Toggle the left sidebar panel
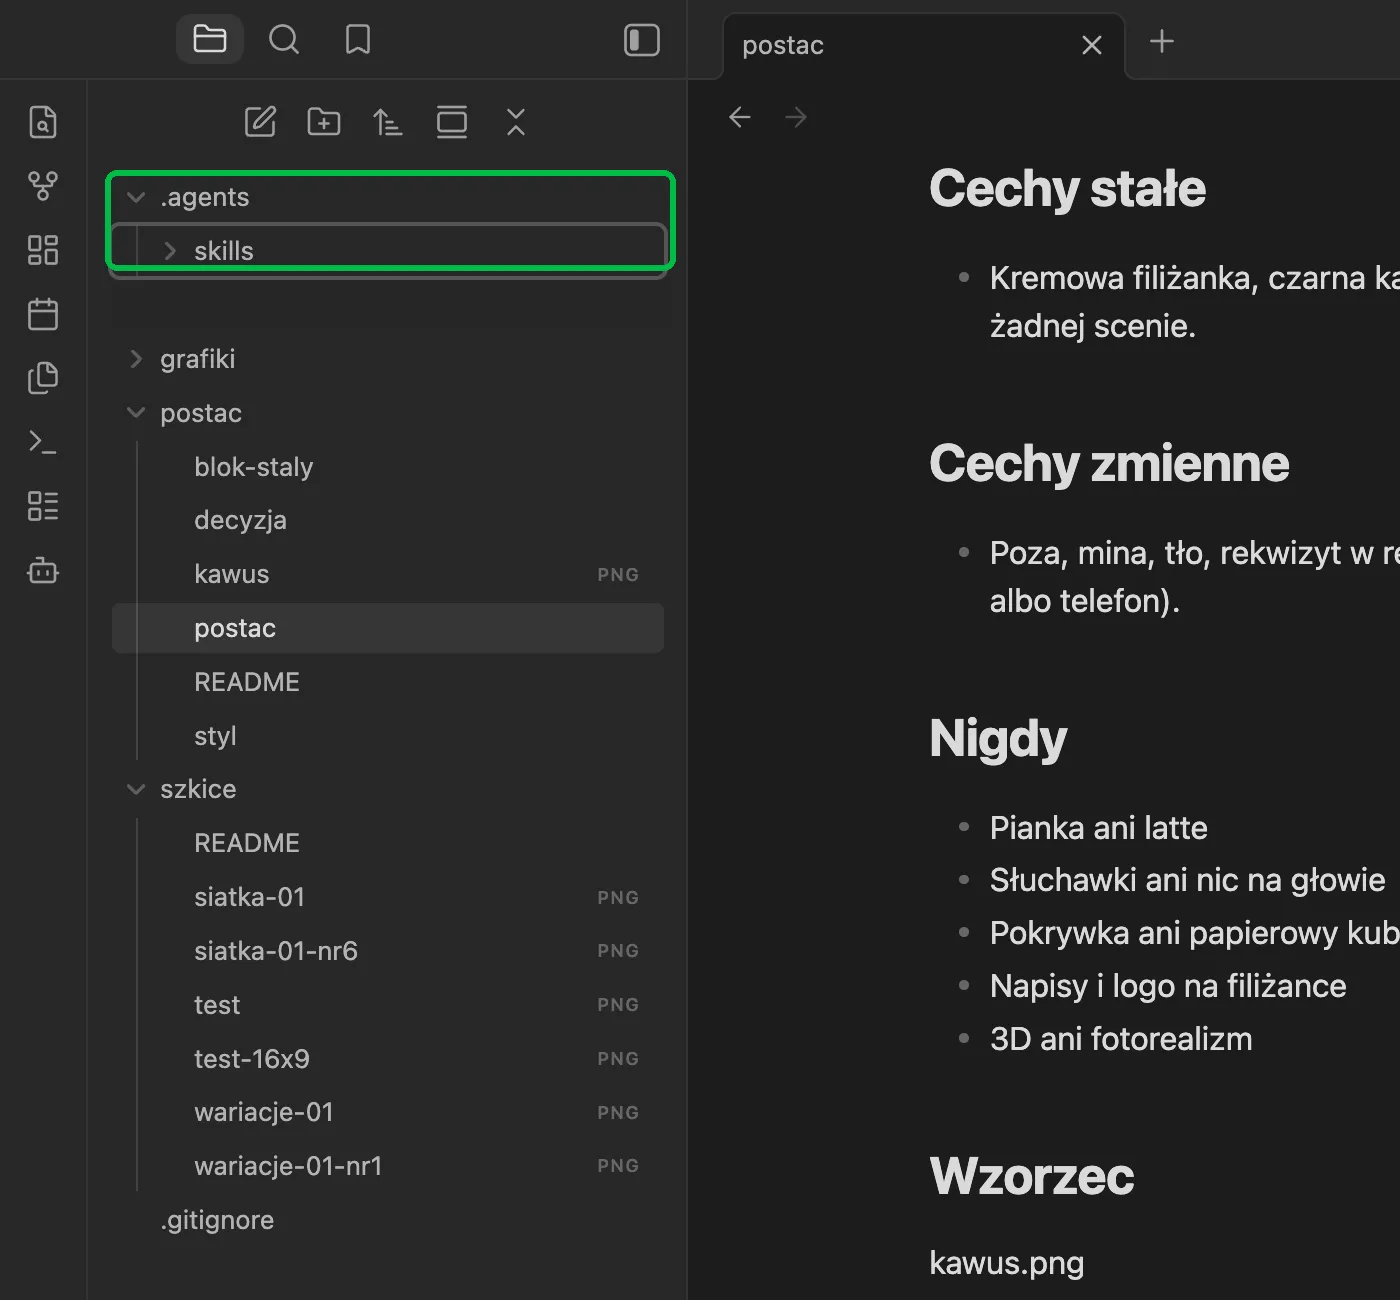The width and height of the screenshot is (1400, 1300). coord(642,40)
